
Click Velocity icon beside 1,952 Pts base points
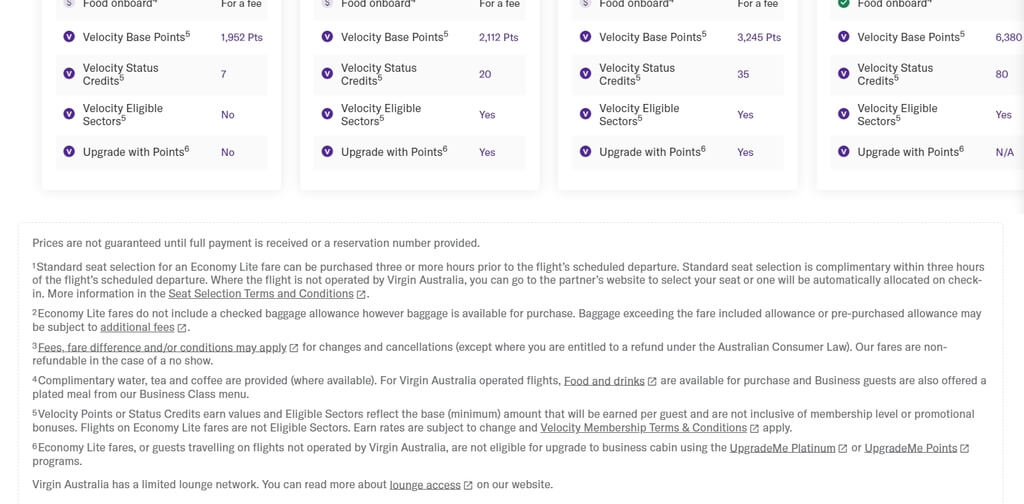point(69,37)
